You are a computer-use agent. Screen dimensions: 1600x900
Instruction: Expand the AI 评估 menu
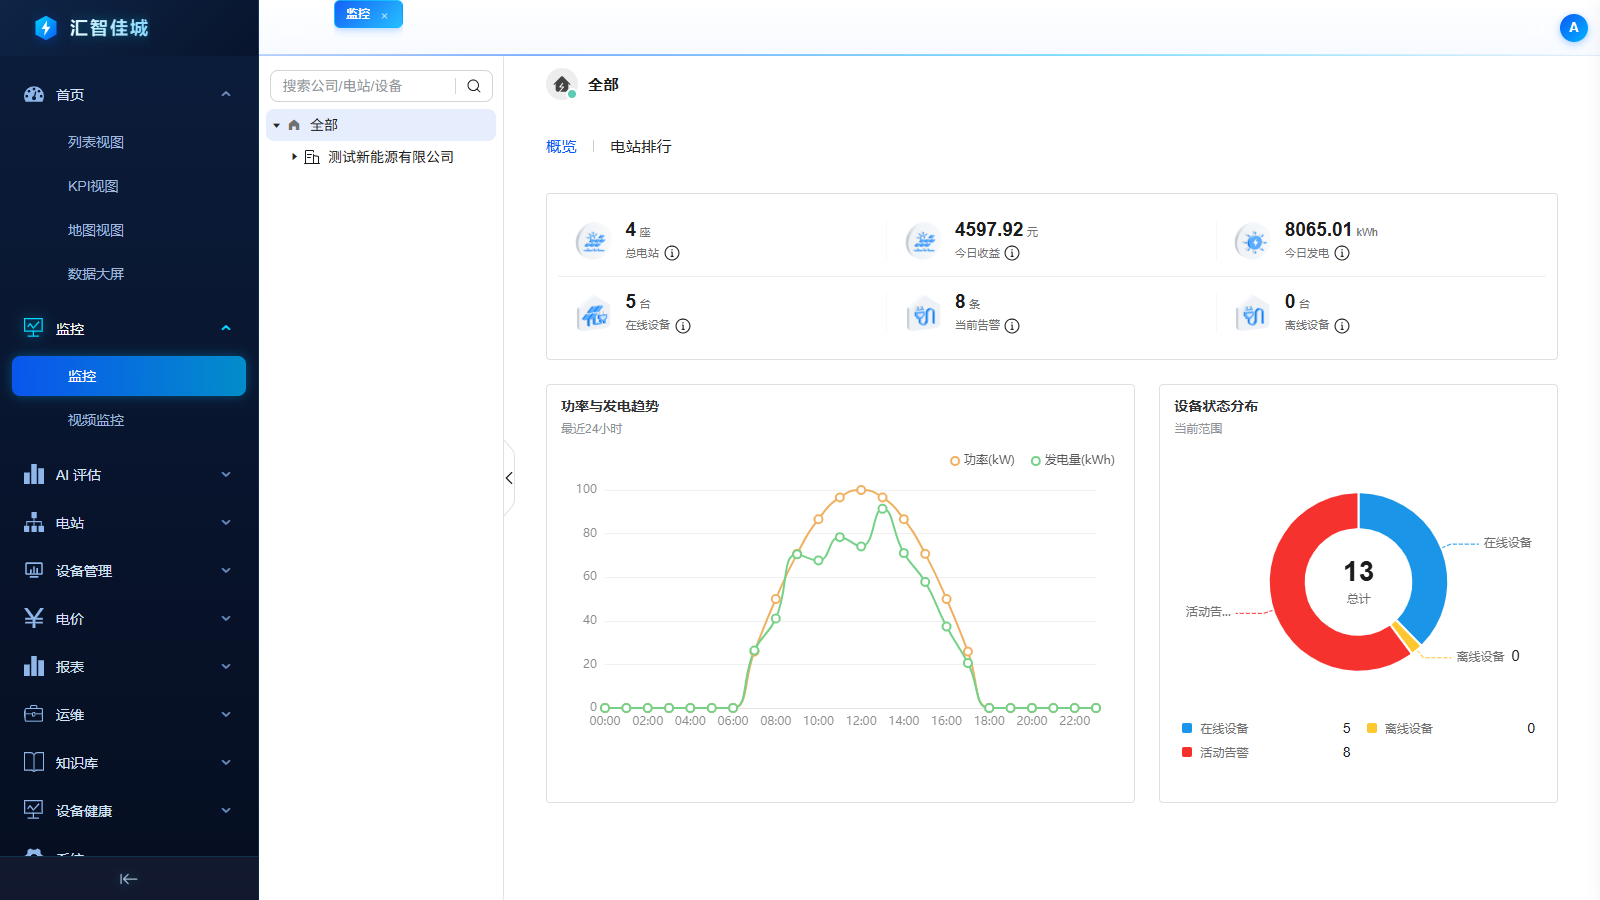[129, 475]
